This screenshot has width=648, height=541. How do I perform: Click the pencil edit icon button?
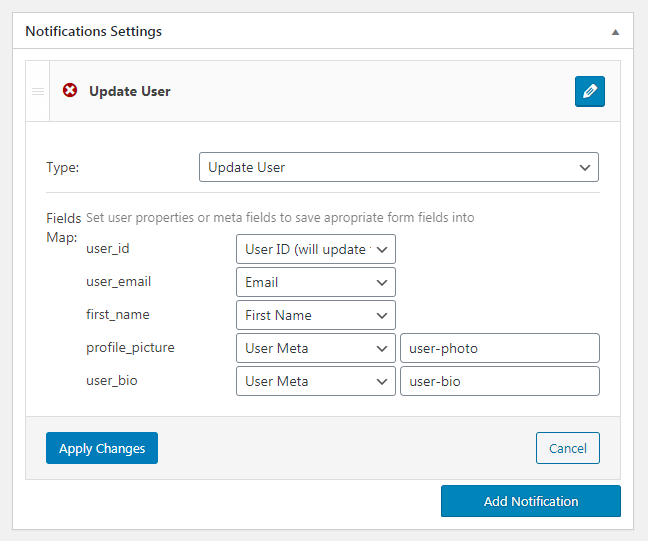pos(590,91)
